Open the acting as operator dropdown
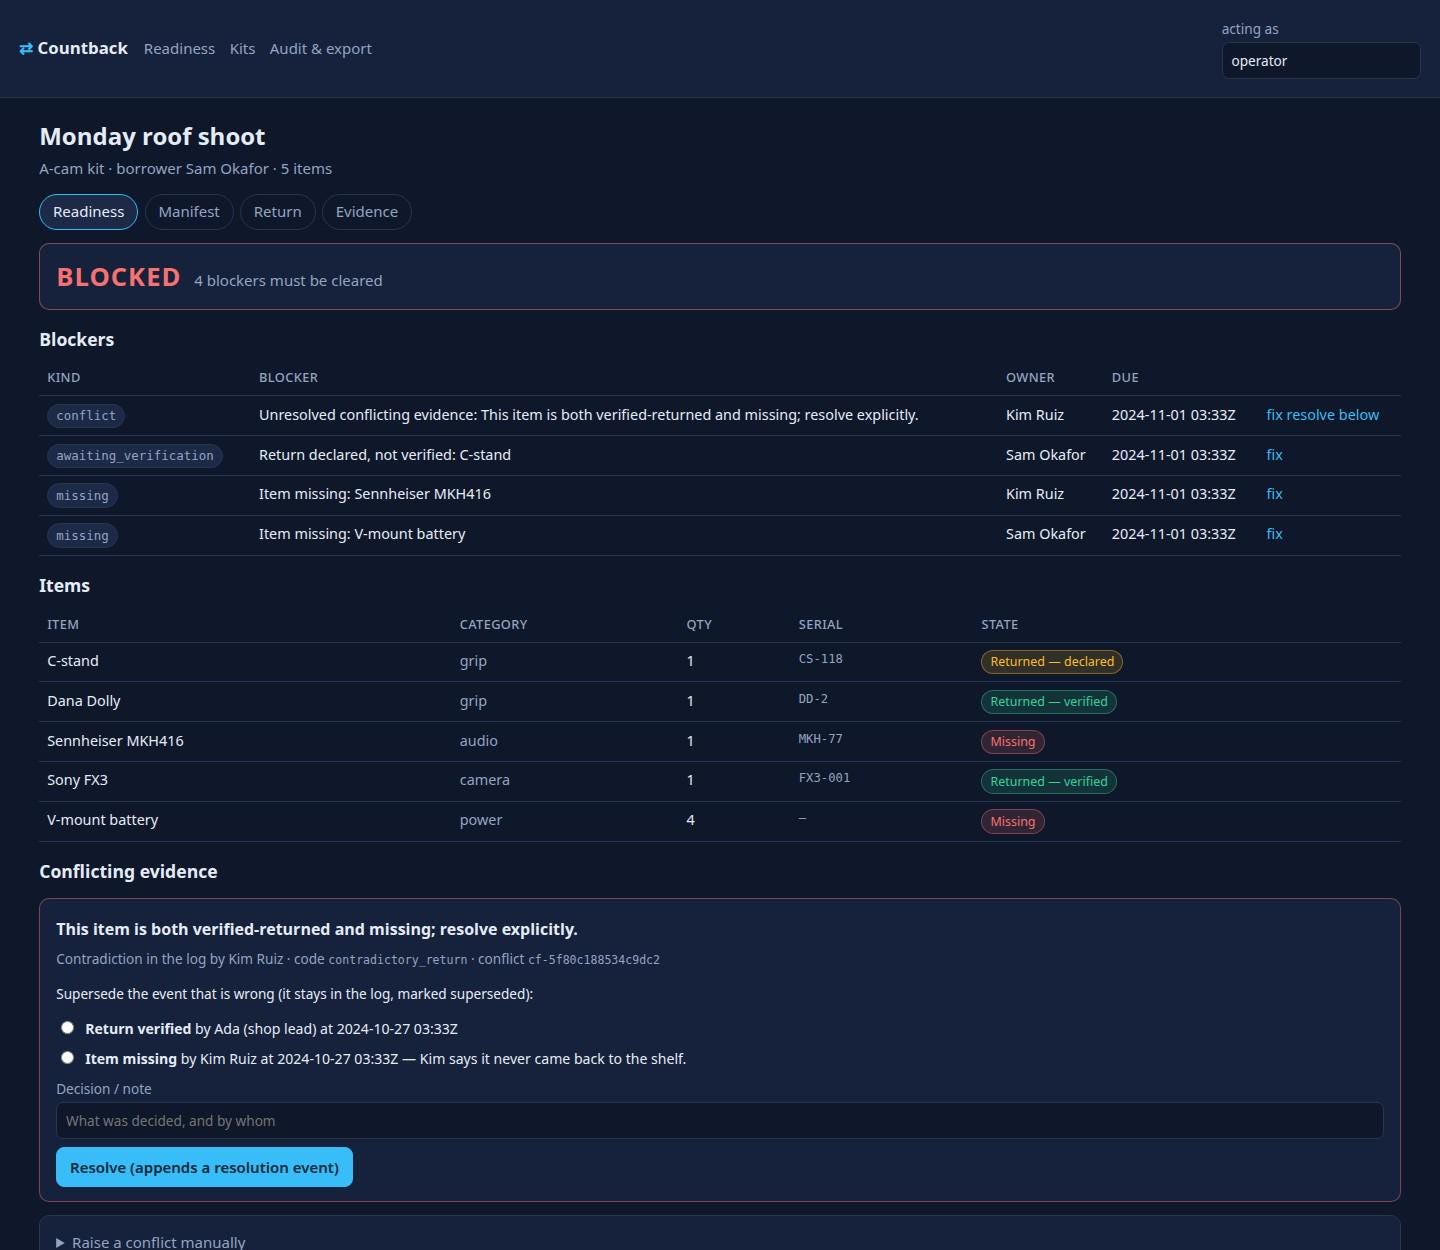Viewport: 1440px width, 1250px height. [1320, 61]
